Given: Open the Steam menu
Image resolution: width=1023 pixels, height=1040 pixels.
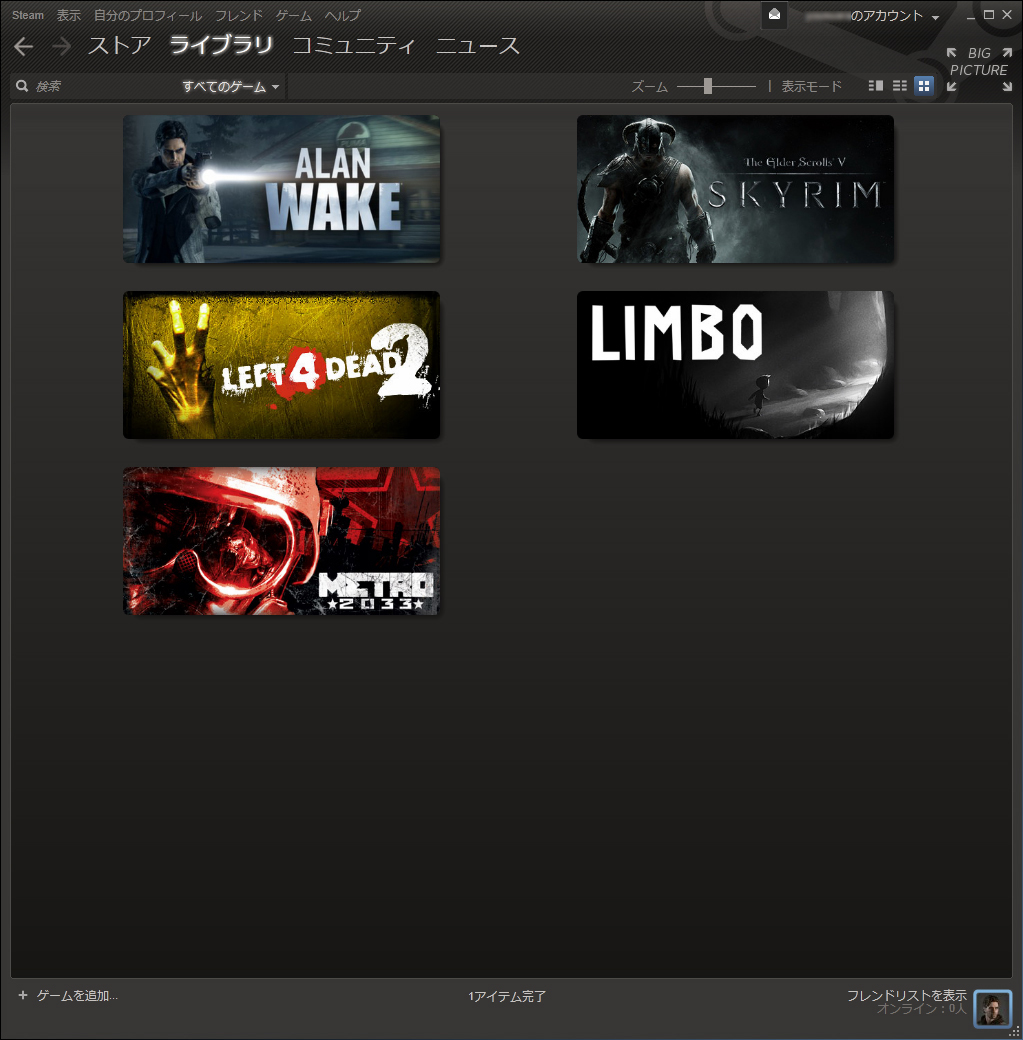Looking at the screenshot, I should point(28,15).
